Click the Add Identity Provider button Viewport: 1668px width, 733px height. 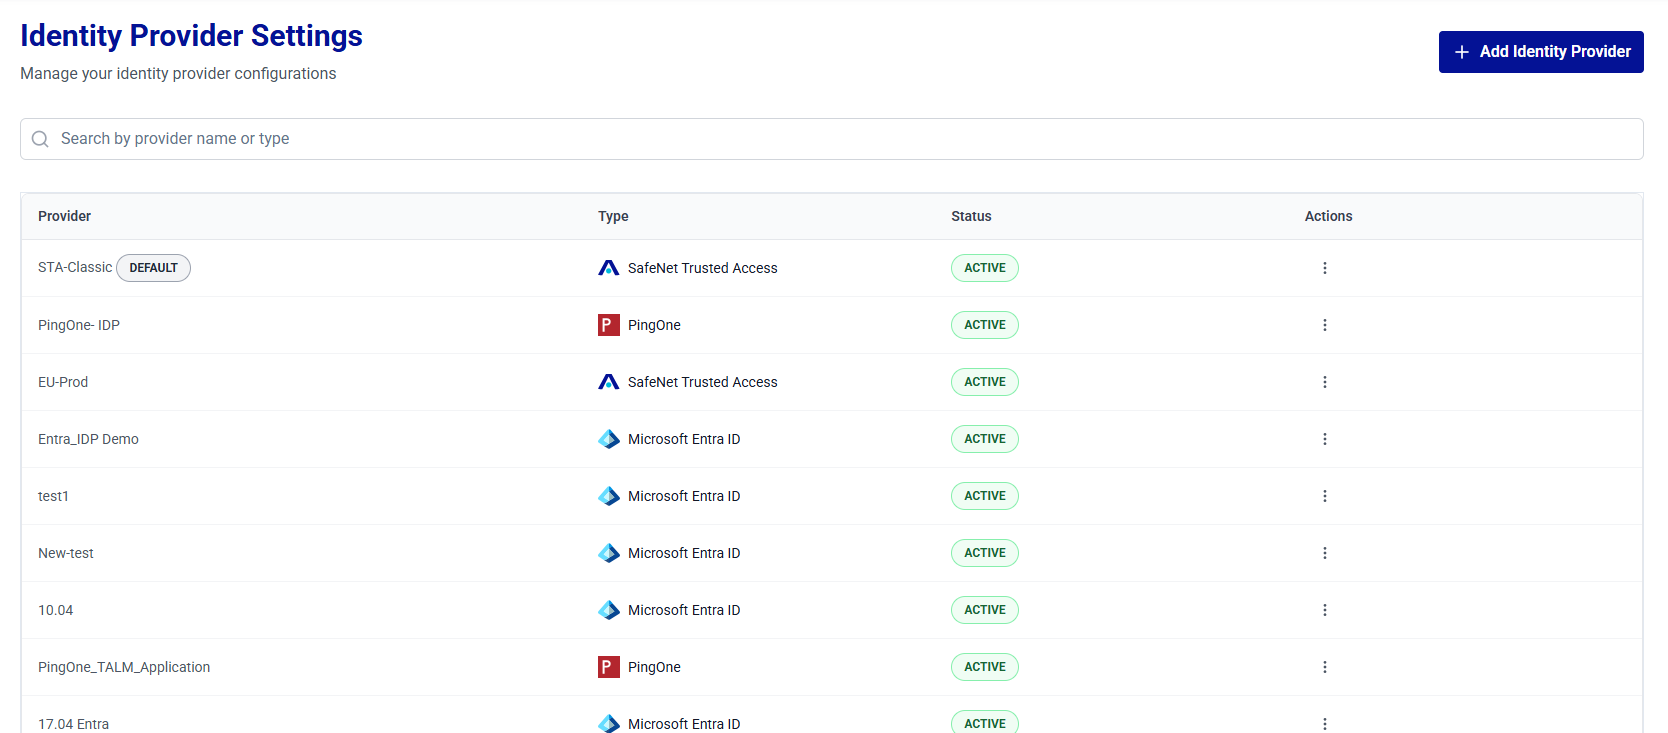coord(1541,52)
